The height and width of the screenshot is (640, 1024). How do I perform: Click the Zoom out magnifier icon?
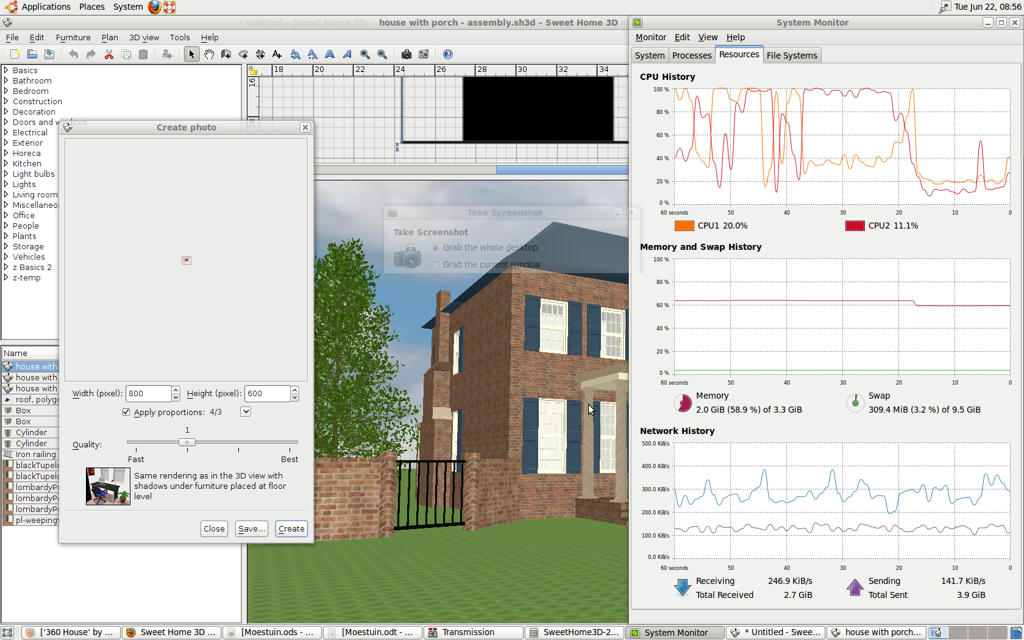pyautogui.click(x=382, y=54)
